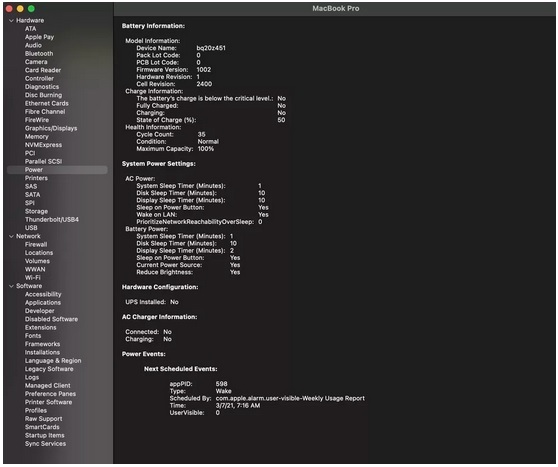Open the Memory entry
Viewport: 558px width, 467px height.
click(36, 137)
